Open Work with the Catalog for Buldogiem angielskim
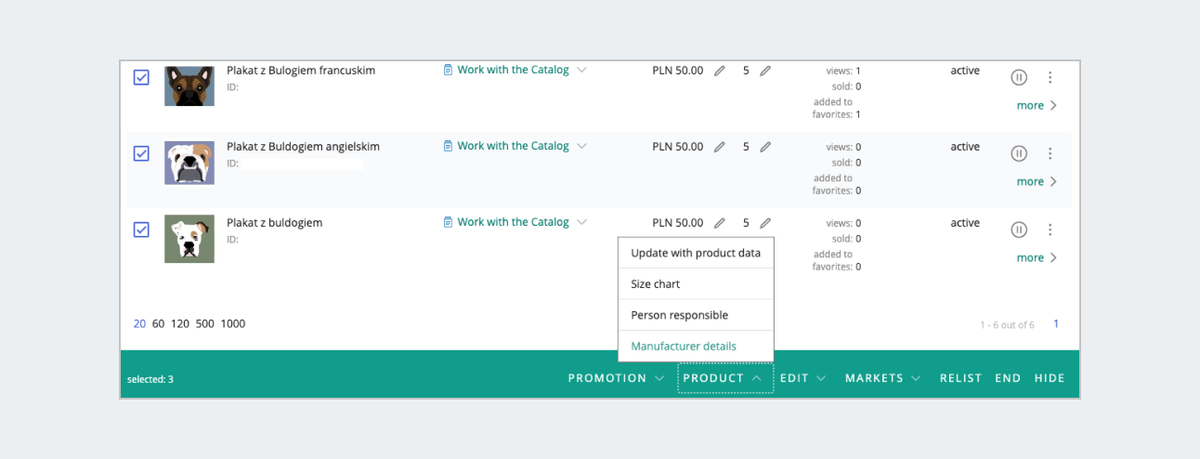Image resolution: width=1200 pixels, height=459 pixels. click(513, 146)
